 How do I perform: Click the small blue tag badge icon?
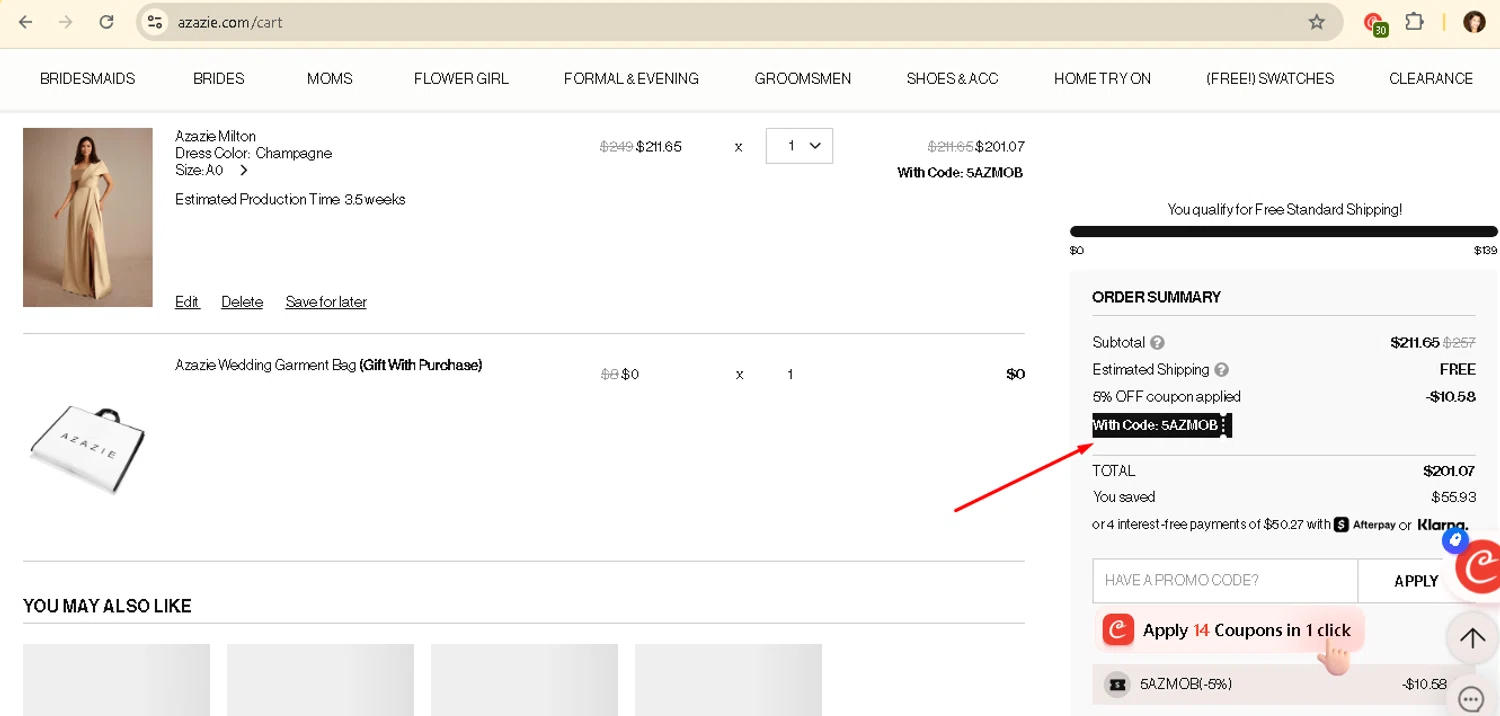point(1455,541)
